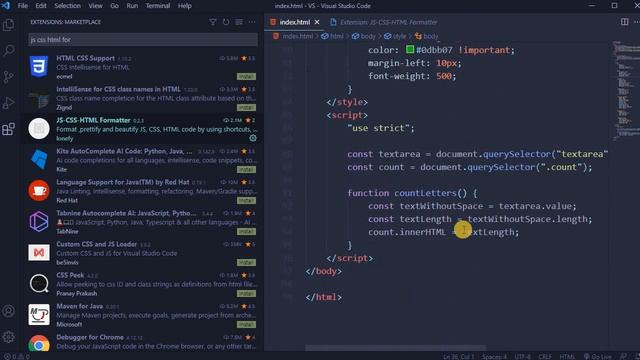Screen dimensions: 640x360
Task: Click the style breadcrumb segment
Action: click(395, 36)
